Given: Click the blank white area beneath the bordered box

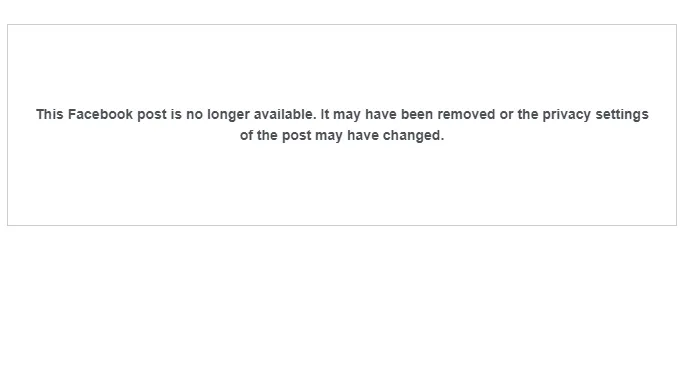Looking at the screenshot, I should click(342, 304).
